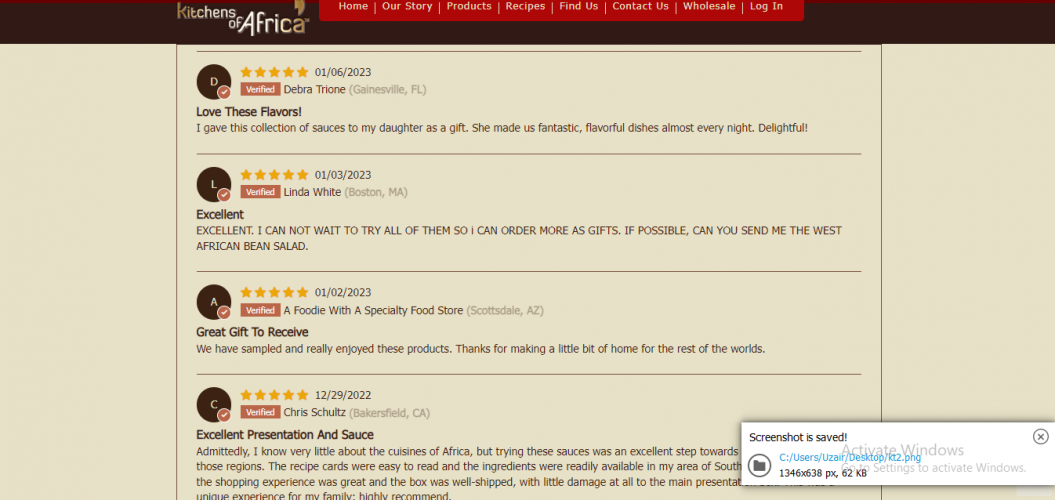Viewport: 1055px width, 500px height.
Task: Click the Verified badge next to Chris Schultz
Action: (x=260, y=413)
